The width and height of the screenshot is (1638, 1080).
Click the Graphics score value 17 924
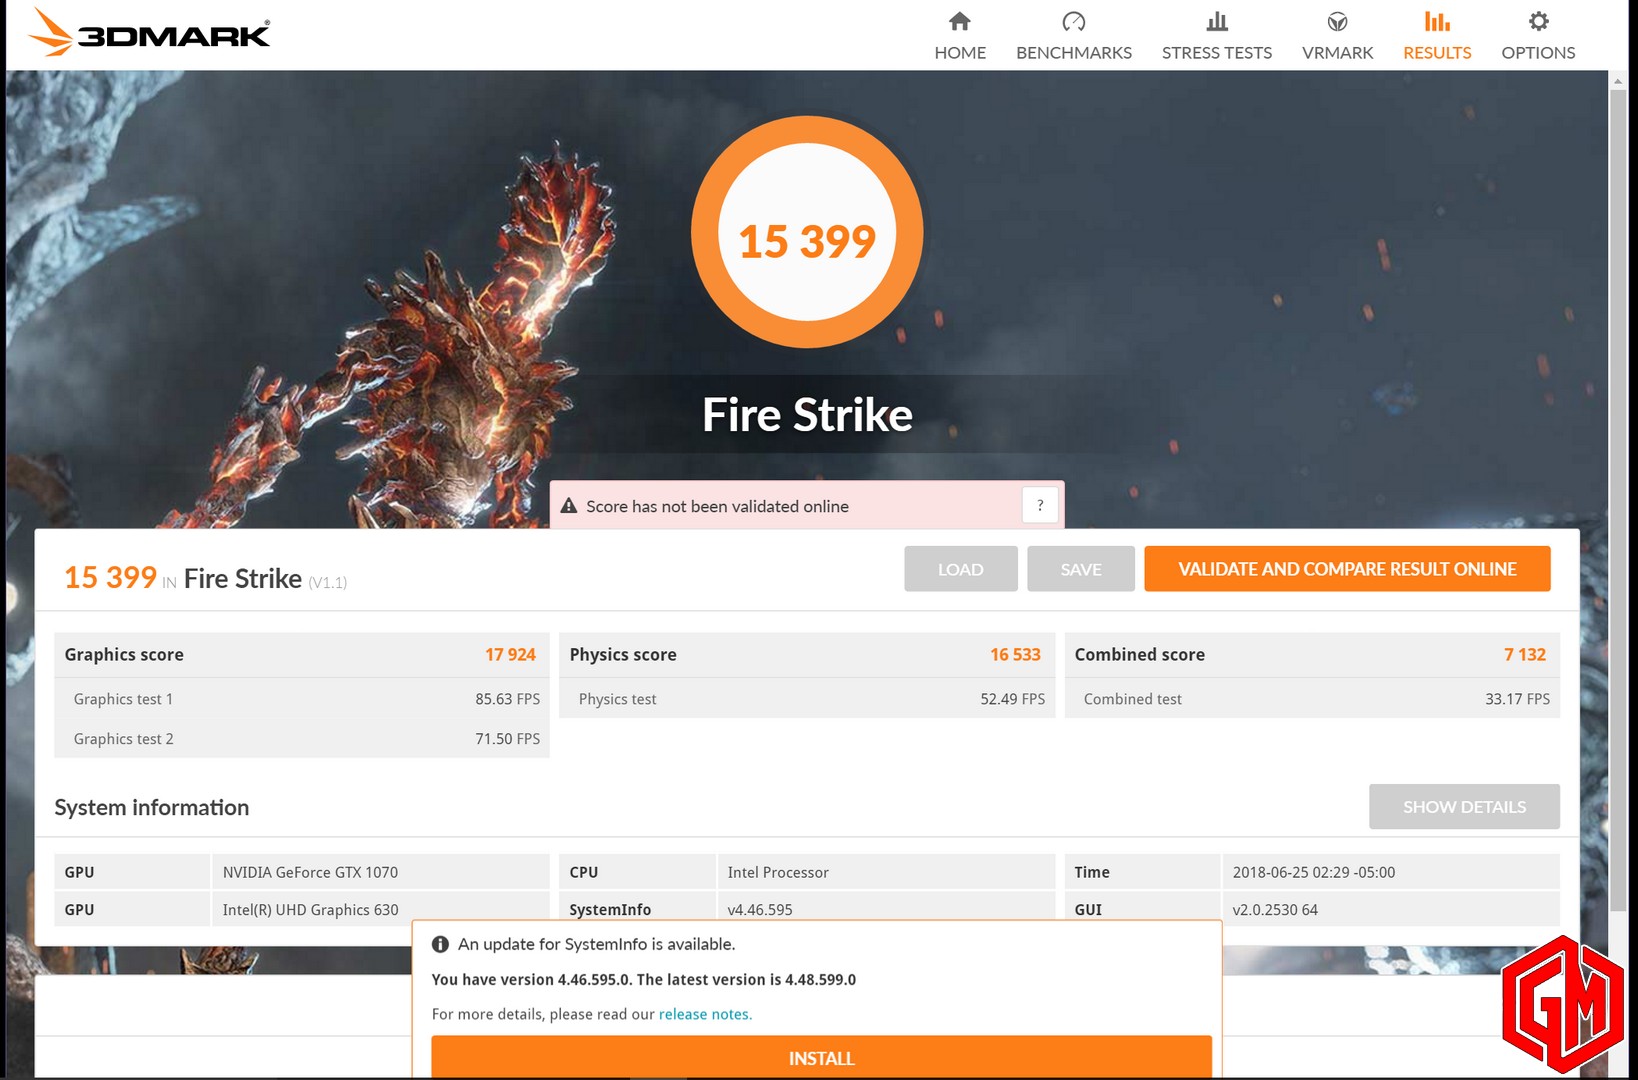tap(510, 655)
